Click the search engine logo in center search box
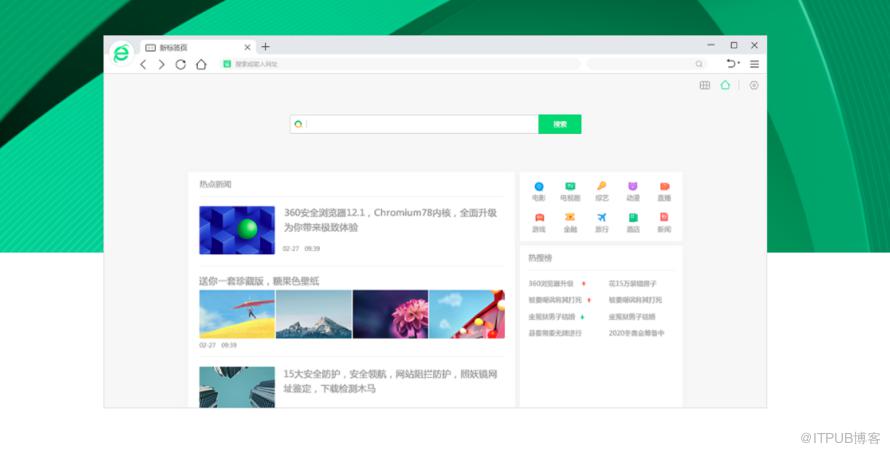 pos(298,124)
